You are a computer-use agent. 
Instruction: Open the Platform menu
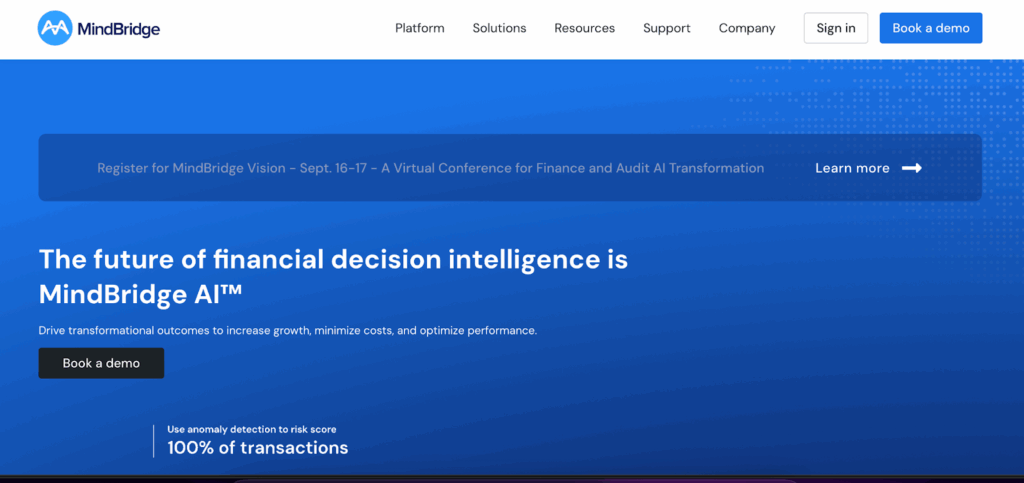(420, 28)
